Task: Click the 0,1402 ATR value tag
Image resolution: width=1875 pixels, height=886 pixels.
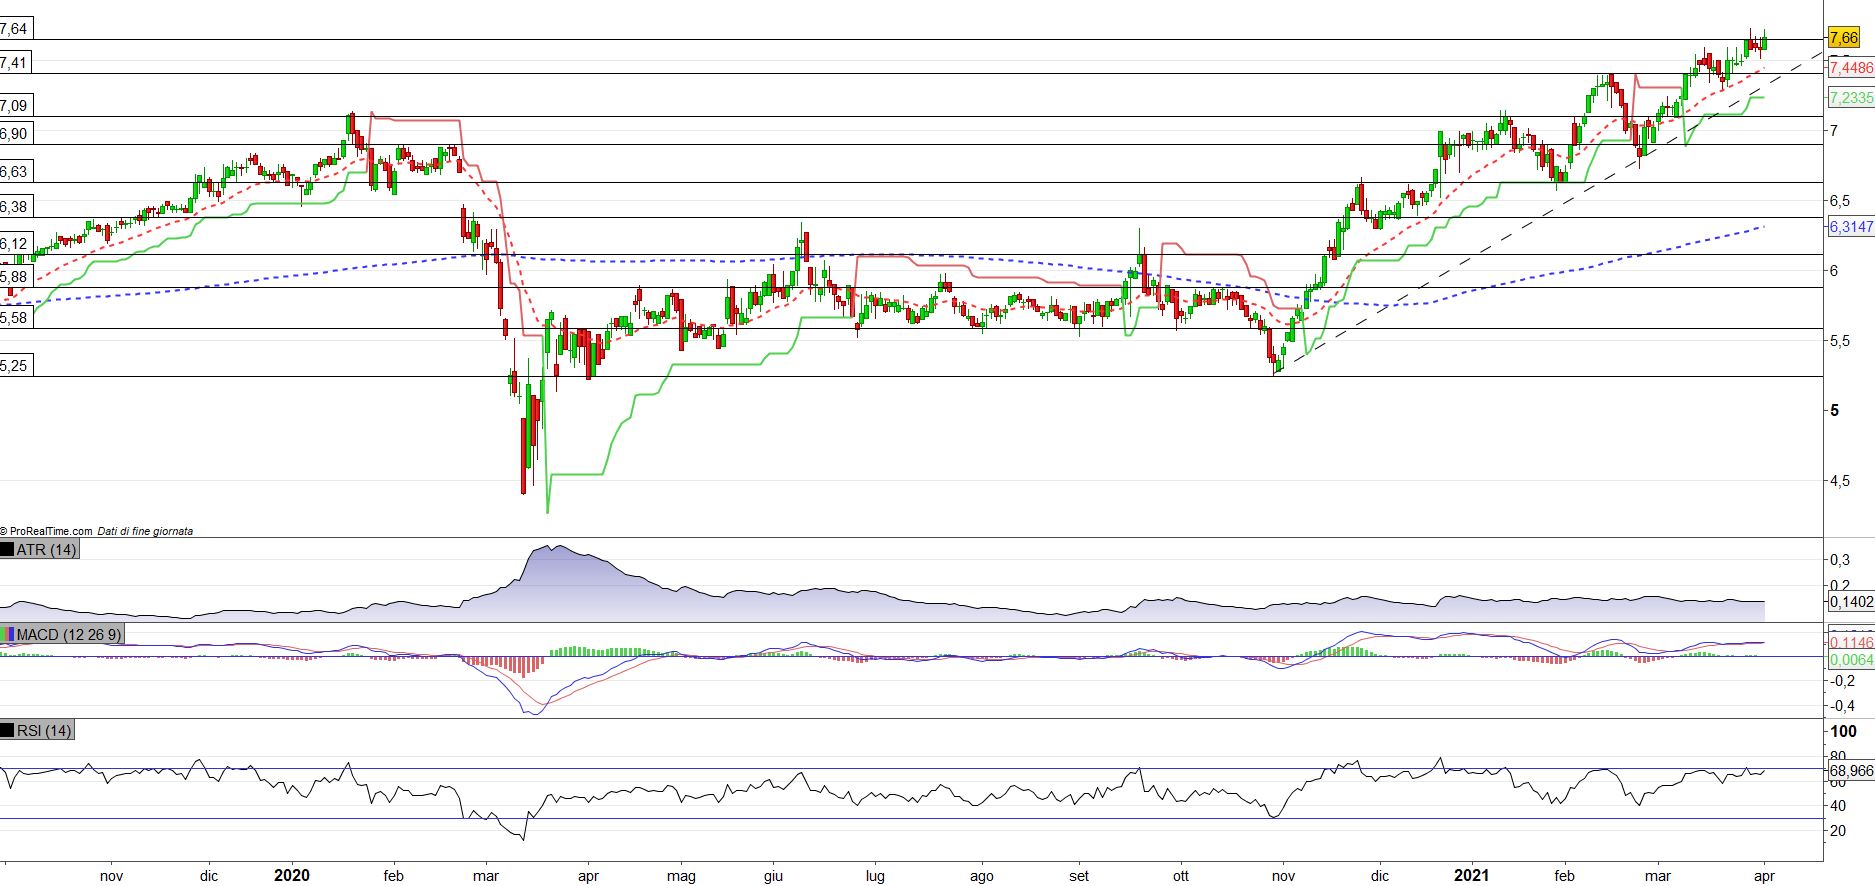Action: pyautogui.click(x=1850, y=602)
